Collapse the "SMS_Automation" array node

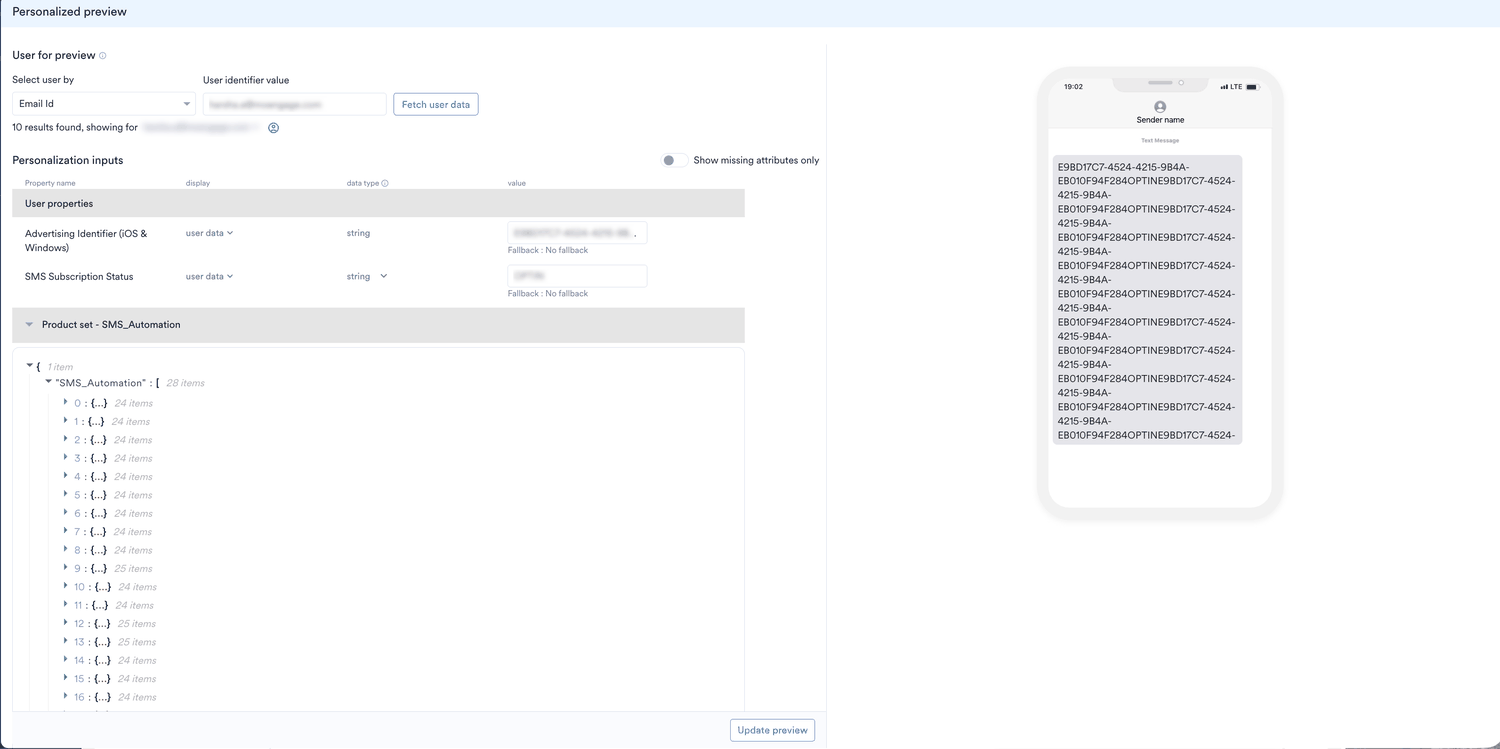(48, 382)
